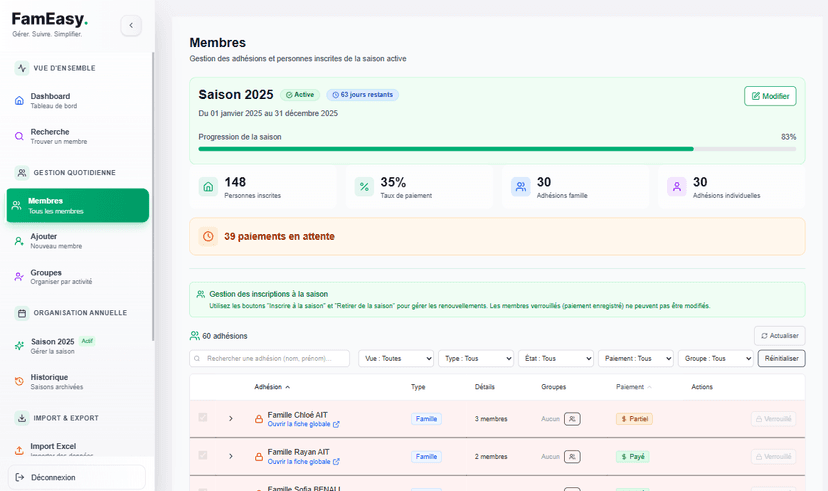
Task: Open fiche globale link for Famille Chloé AIT
Action: coord(304,424)
